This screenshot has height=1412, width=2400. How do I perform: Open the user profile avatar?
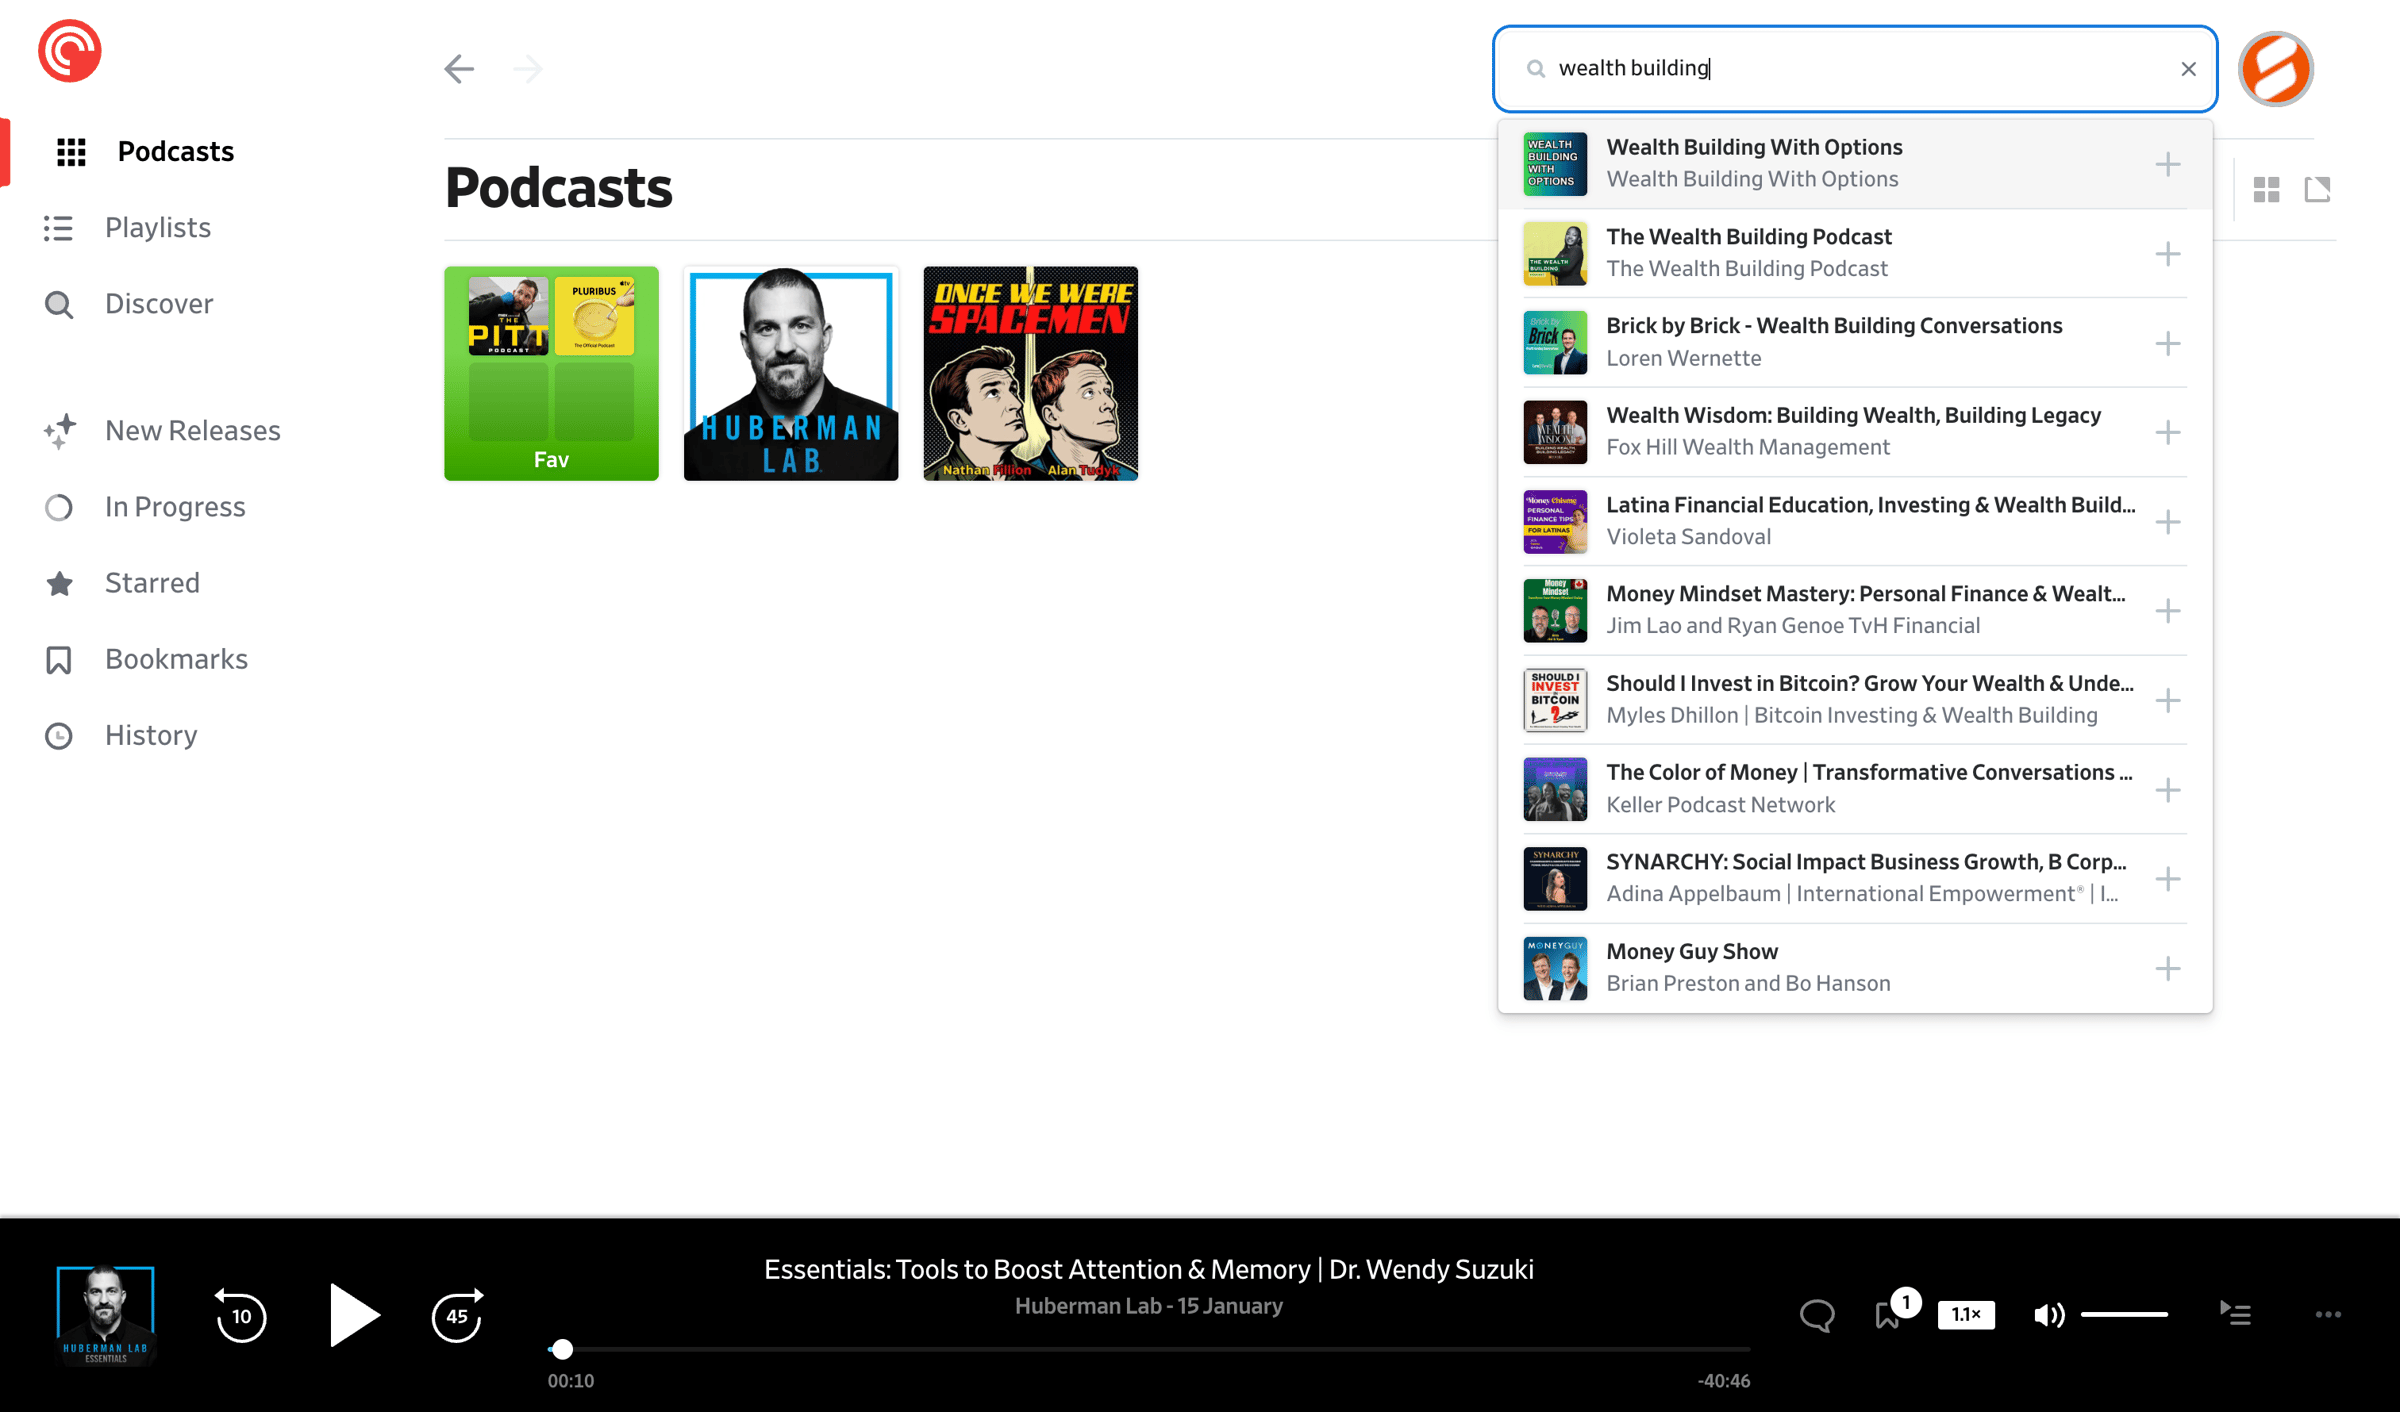click(x=2275, y=69)
